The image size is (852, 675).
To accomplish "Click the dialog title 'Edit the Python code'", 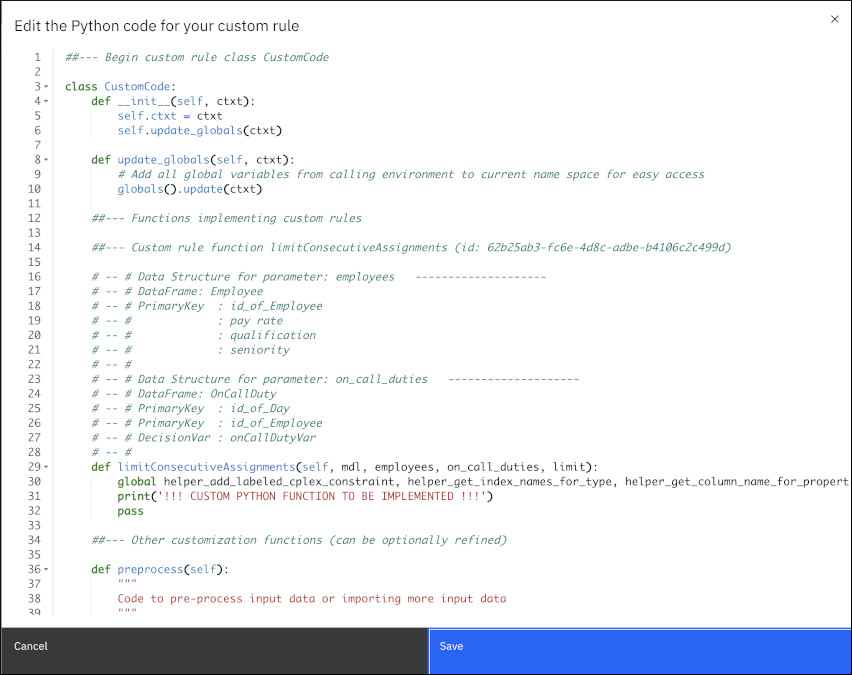I will coord(157,26).
